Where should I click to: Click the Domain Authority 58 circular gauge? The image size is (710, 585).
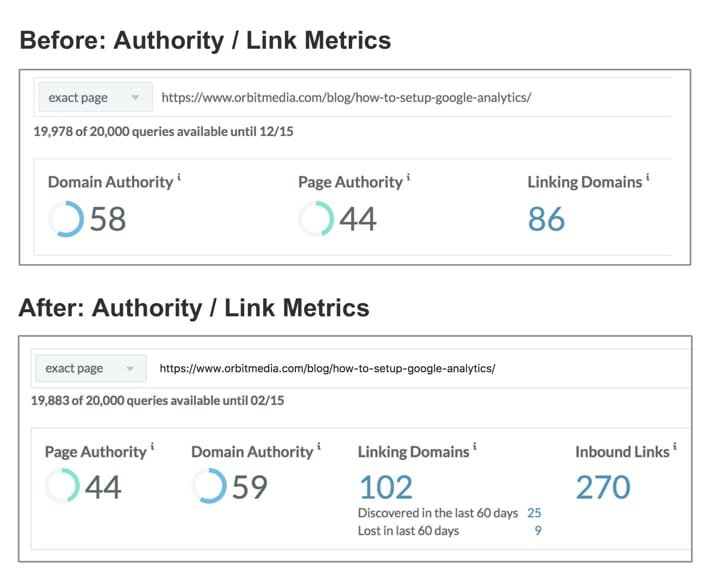click(x=66, y=219)
